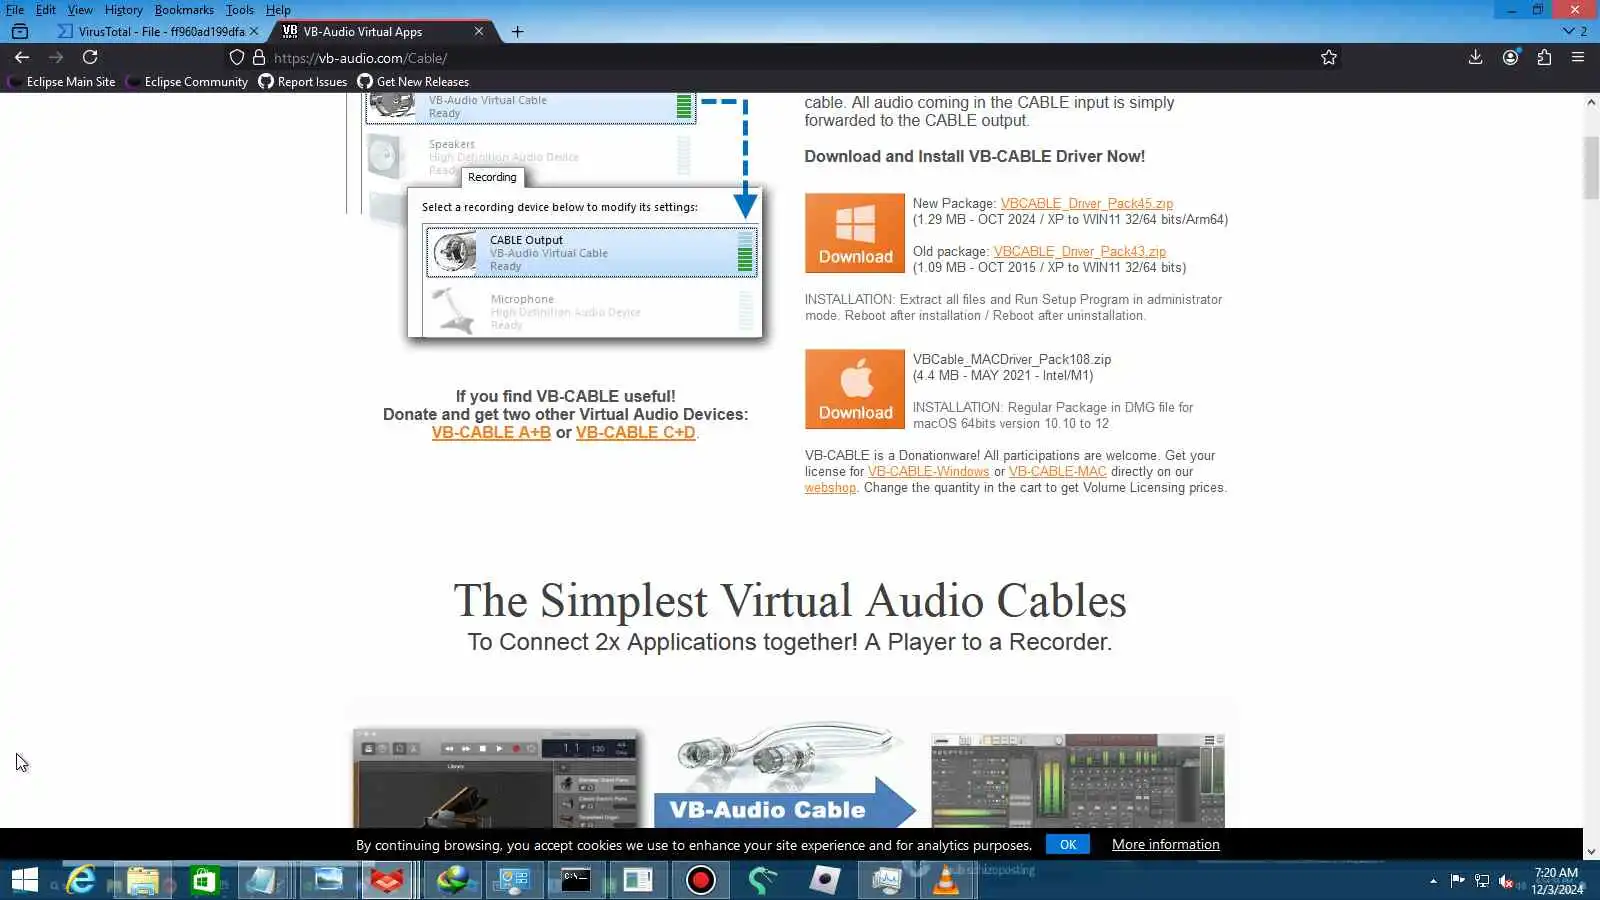This screenshot has height=900, width=1600.
Task: Accept cookies with the OK button
Action: (1068, 844)
